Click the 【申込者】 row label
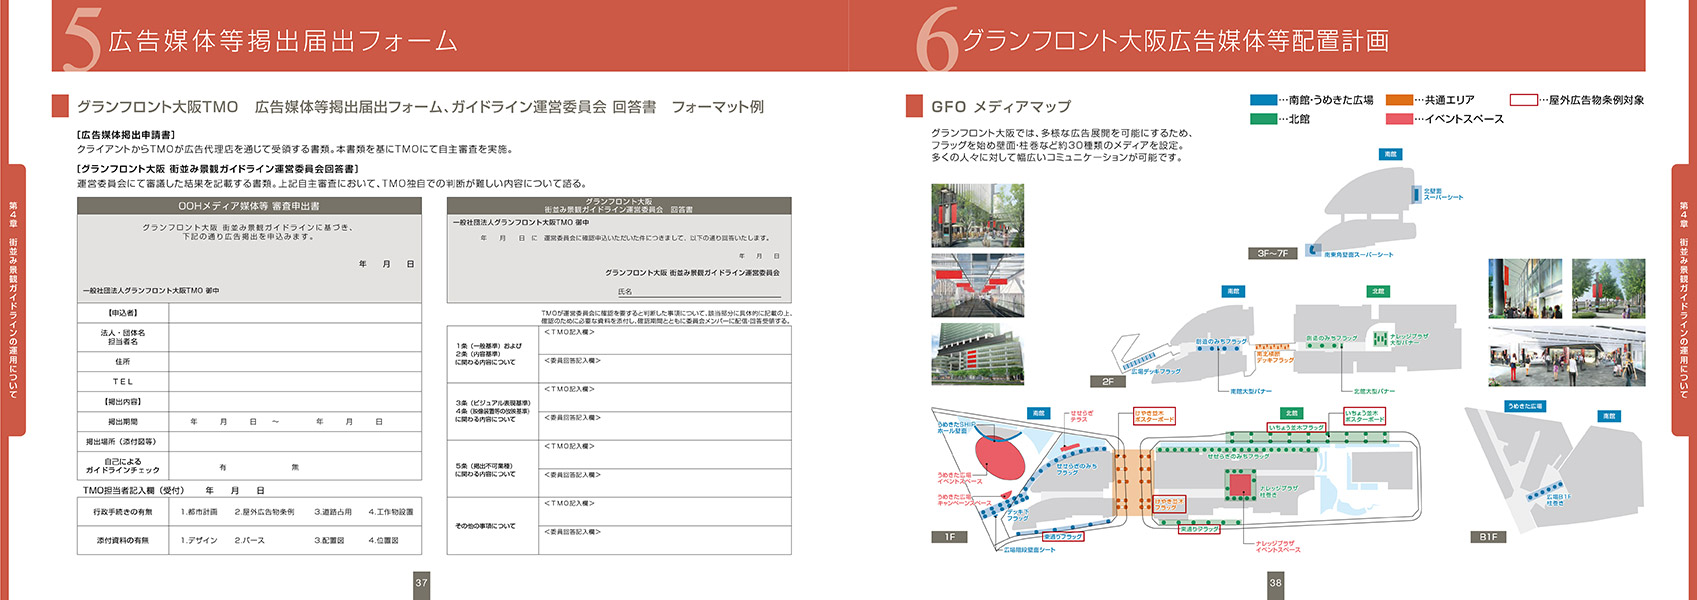Screen dimensions: 1697x600 pyautogui.click(x=123, y=313)
